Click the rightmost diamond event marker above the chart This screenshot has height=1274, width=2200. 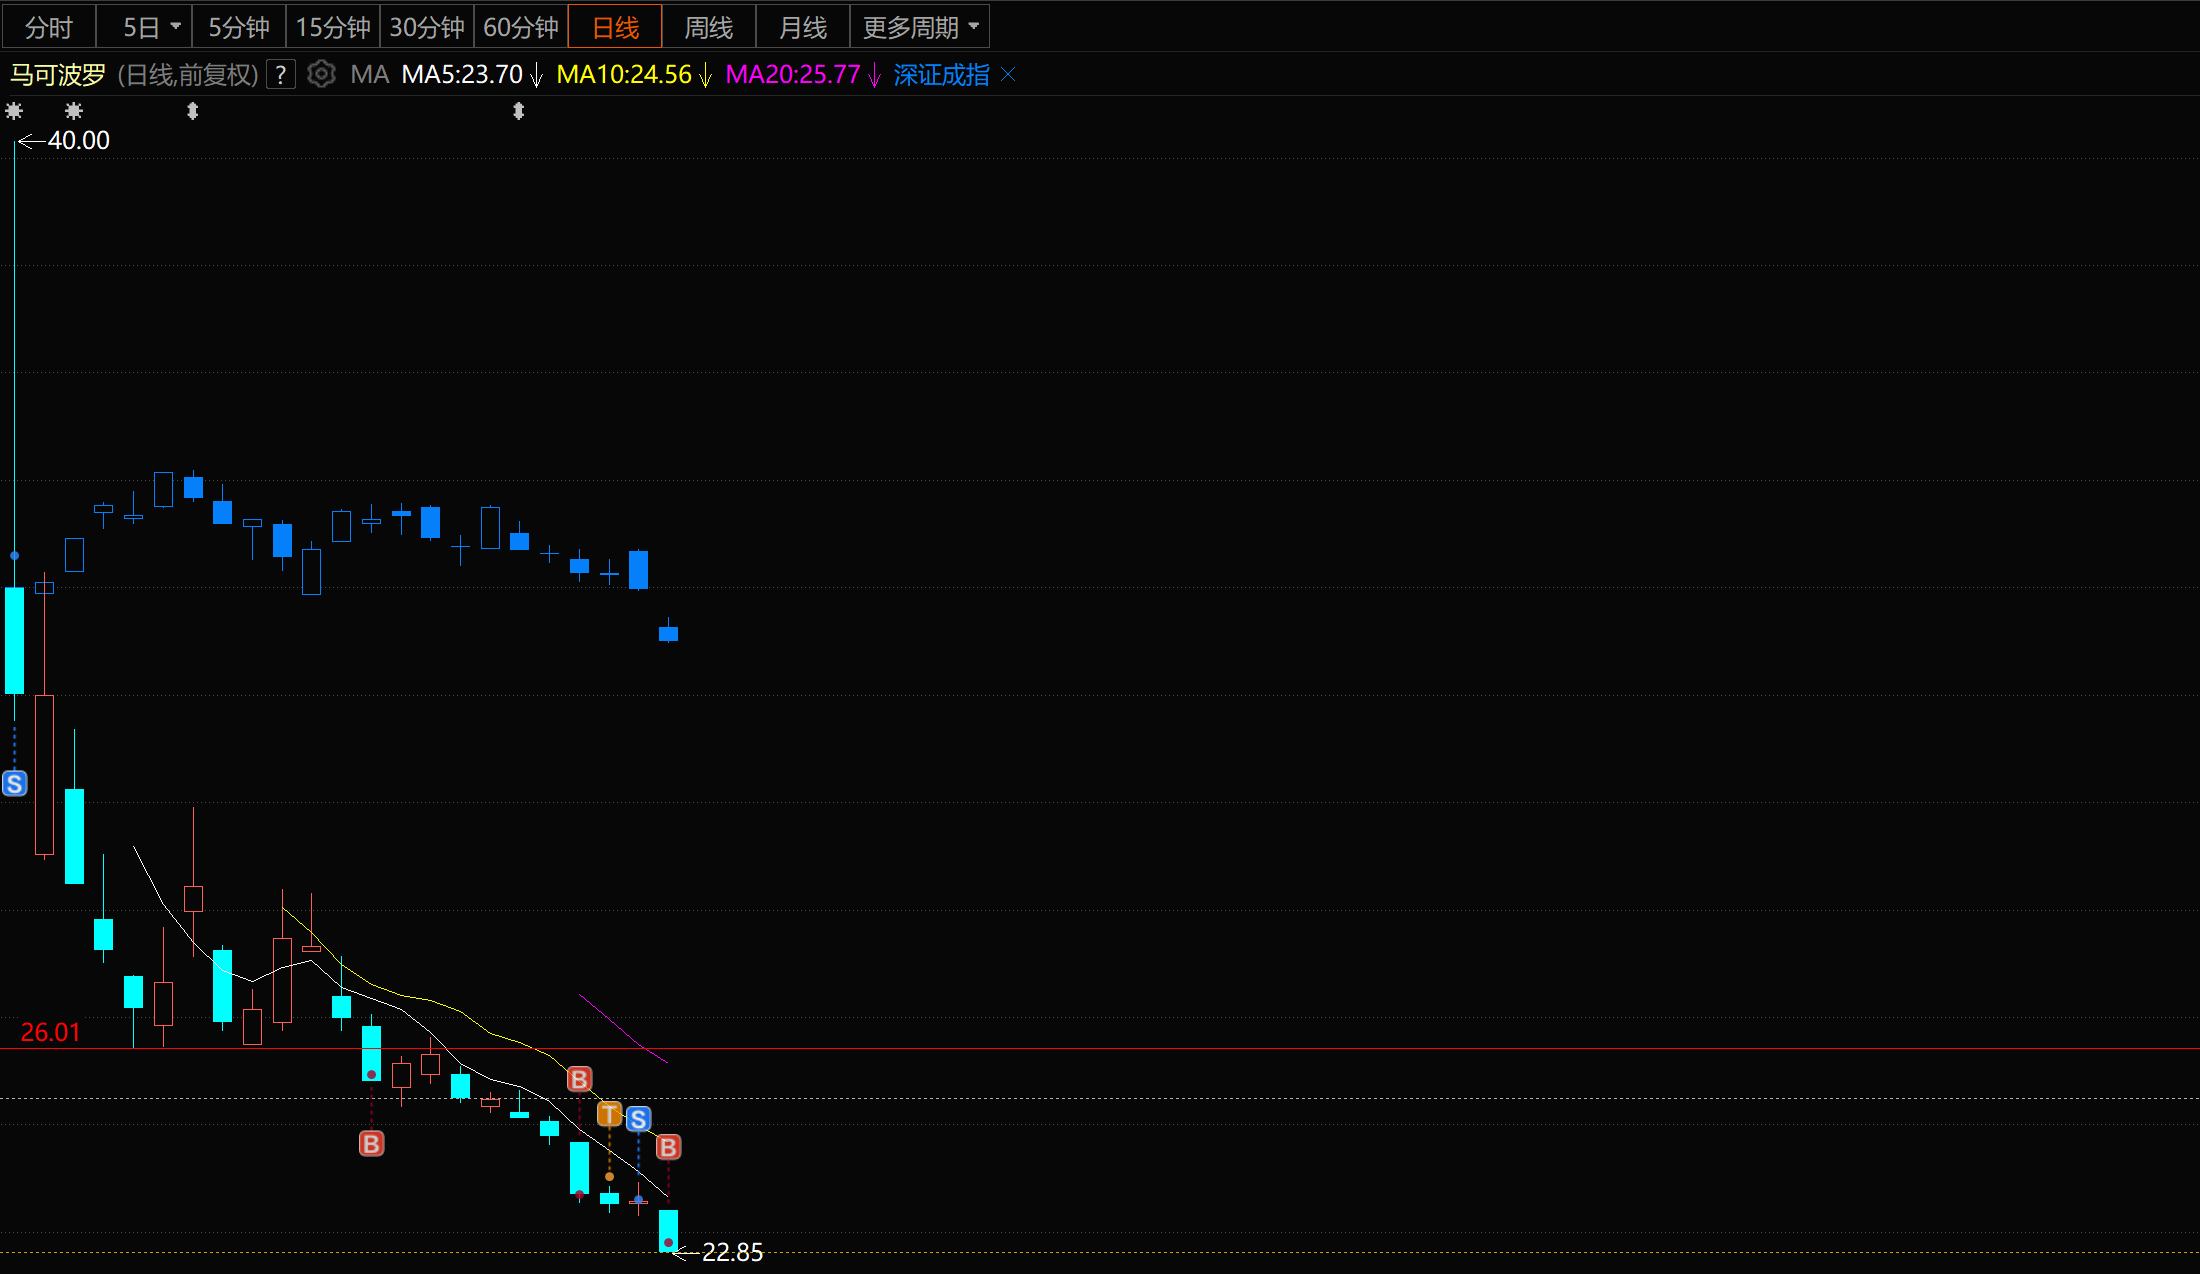click(x=518, y=111)
